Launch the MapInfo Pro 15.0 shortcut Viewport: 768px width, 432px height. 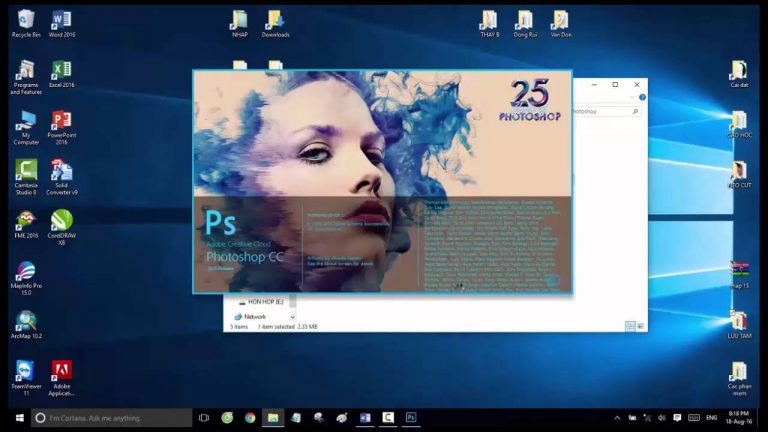coord(26,278)
